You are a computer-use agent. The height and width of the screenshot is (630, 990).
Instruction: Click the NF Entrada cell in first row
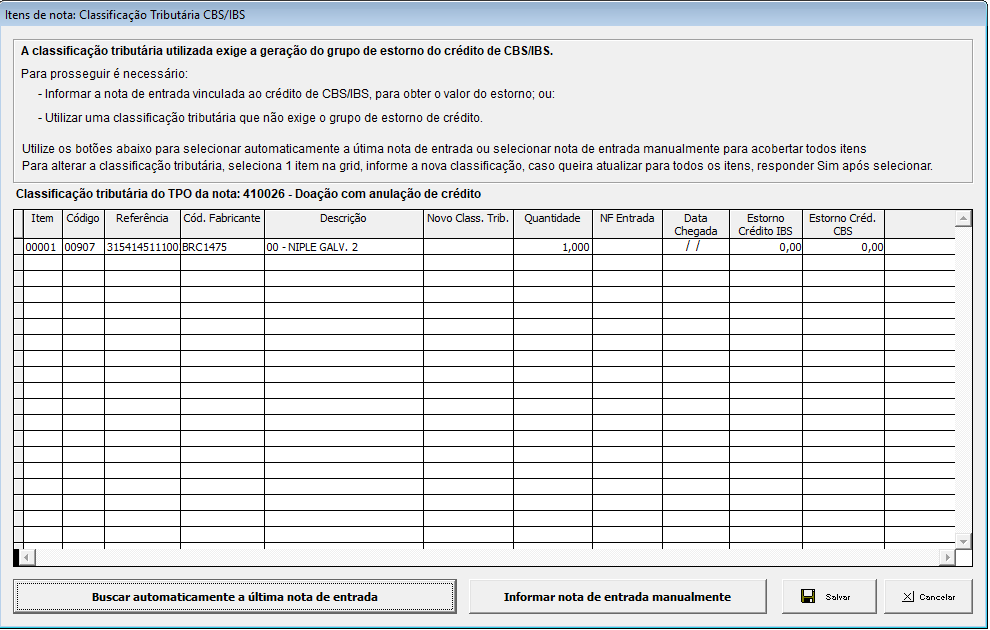[627, 247]
